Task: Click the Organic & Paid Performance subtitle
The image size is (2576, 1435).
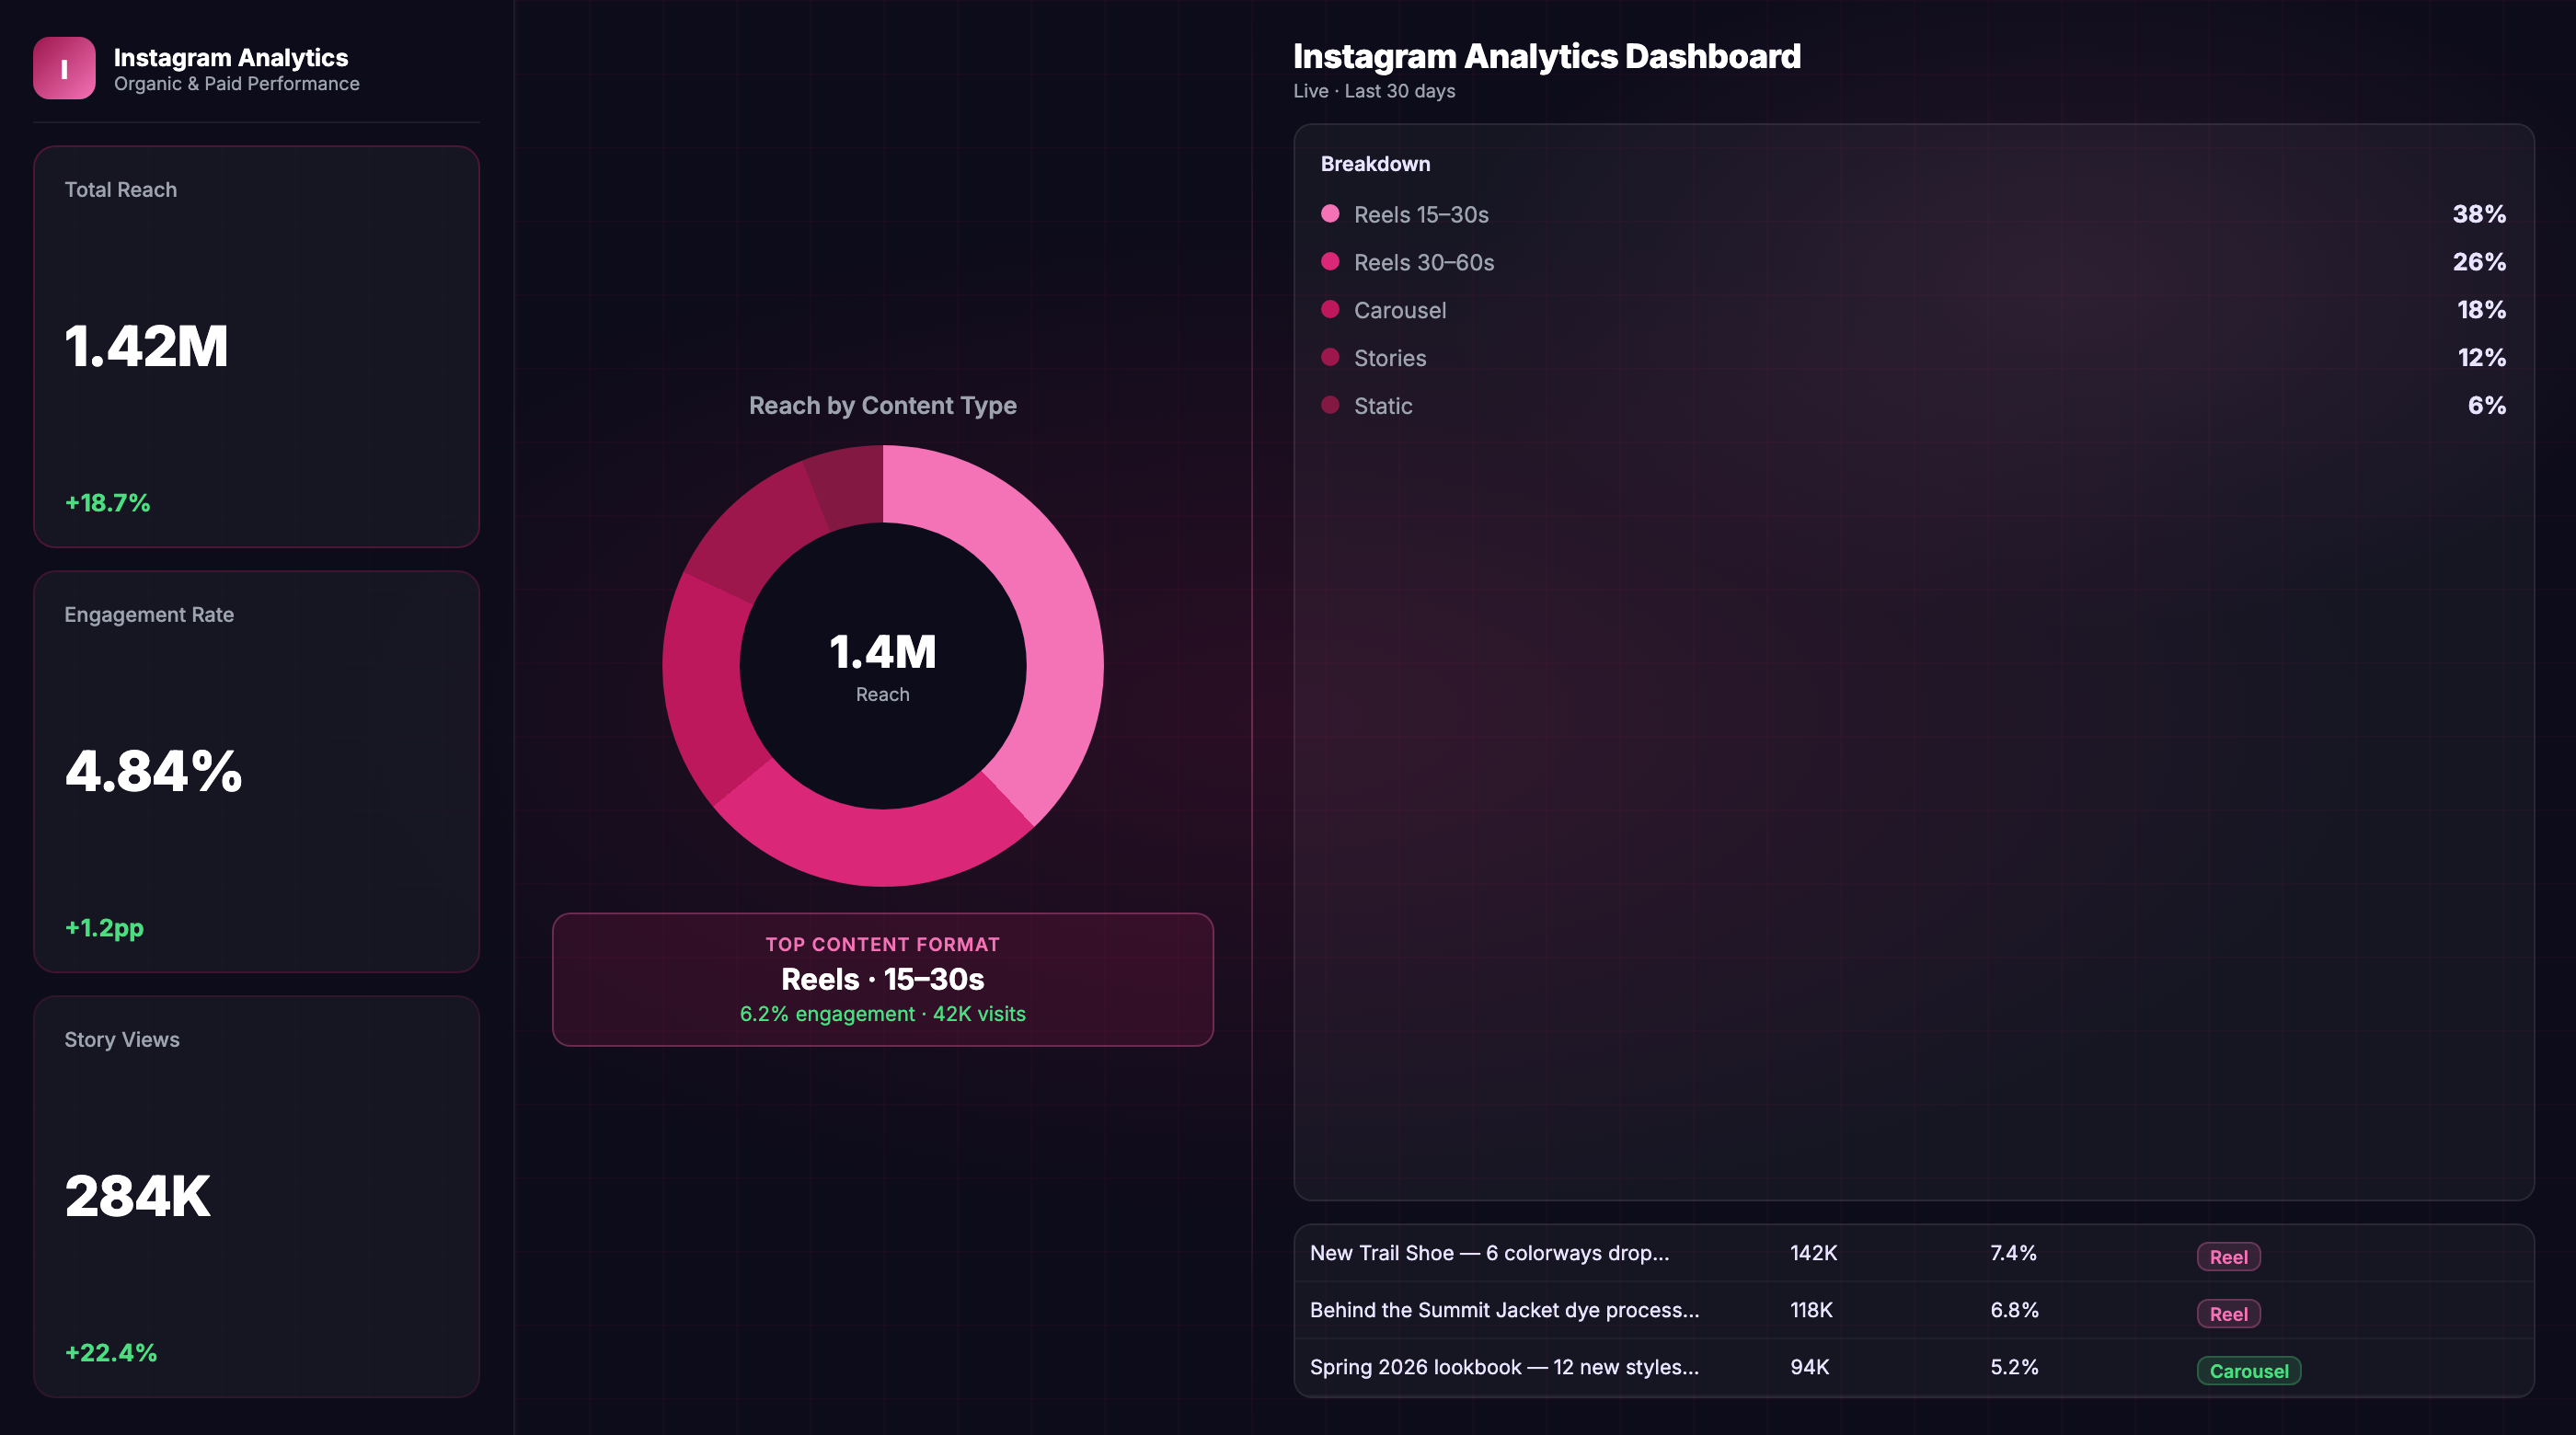Action: pos(237,84)
